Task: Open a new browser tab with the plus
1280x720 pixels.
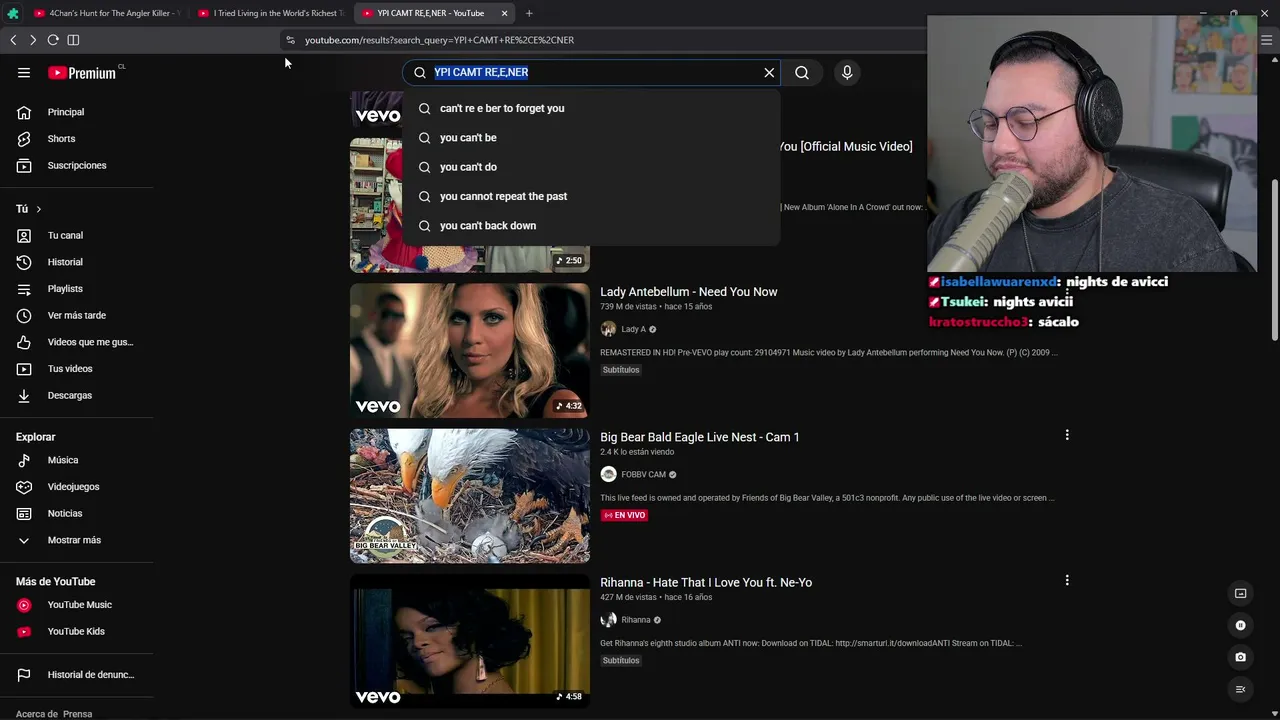Action: pyautogui.click(x=529, y=13)
